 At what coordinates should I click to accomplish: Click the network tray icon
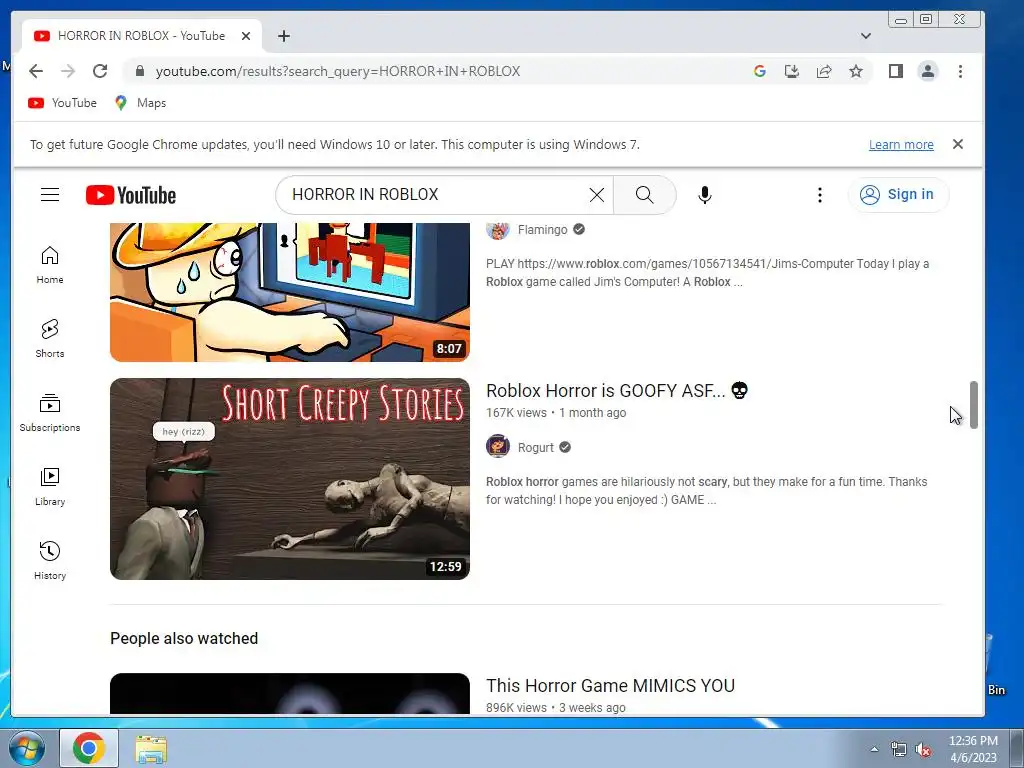tap(899, 750)
